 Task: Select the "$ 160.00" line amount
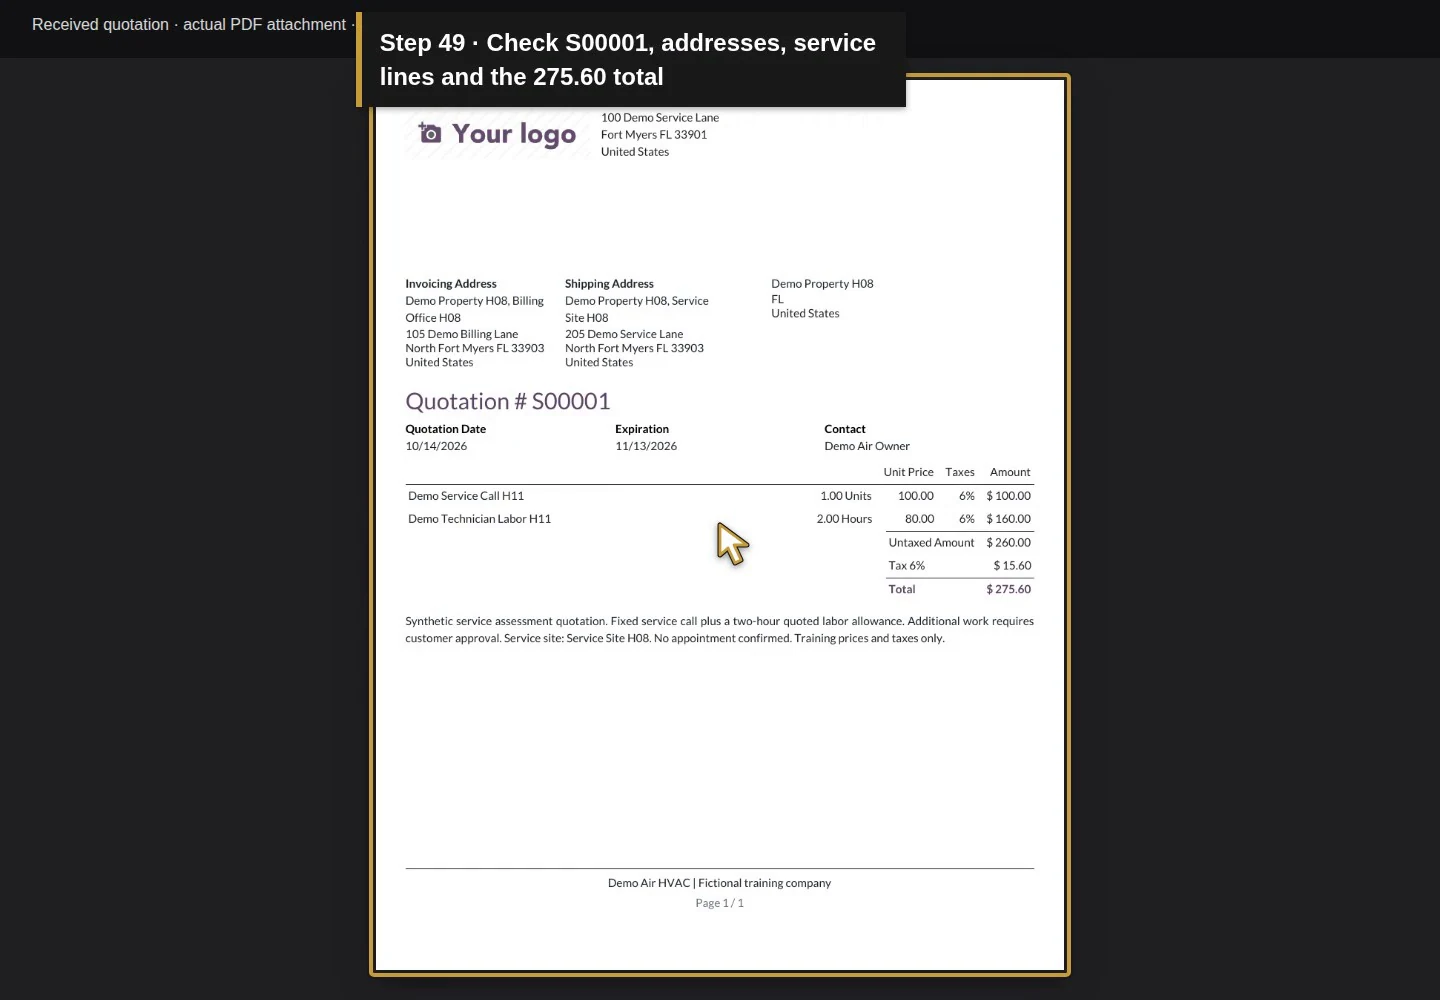coord(1009,519)
